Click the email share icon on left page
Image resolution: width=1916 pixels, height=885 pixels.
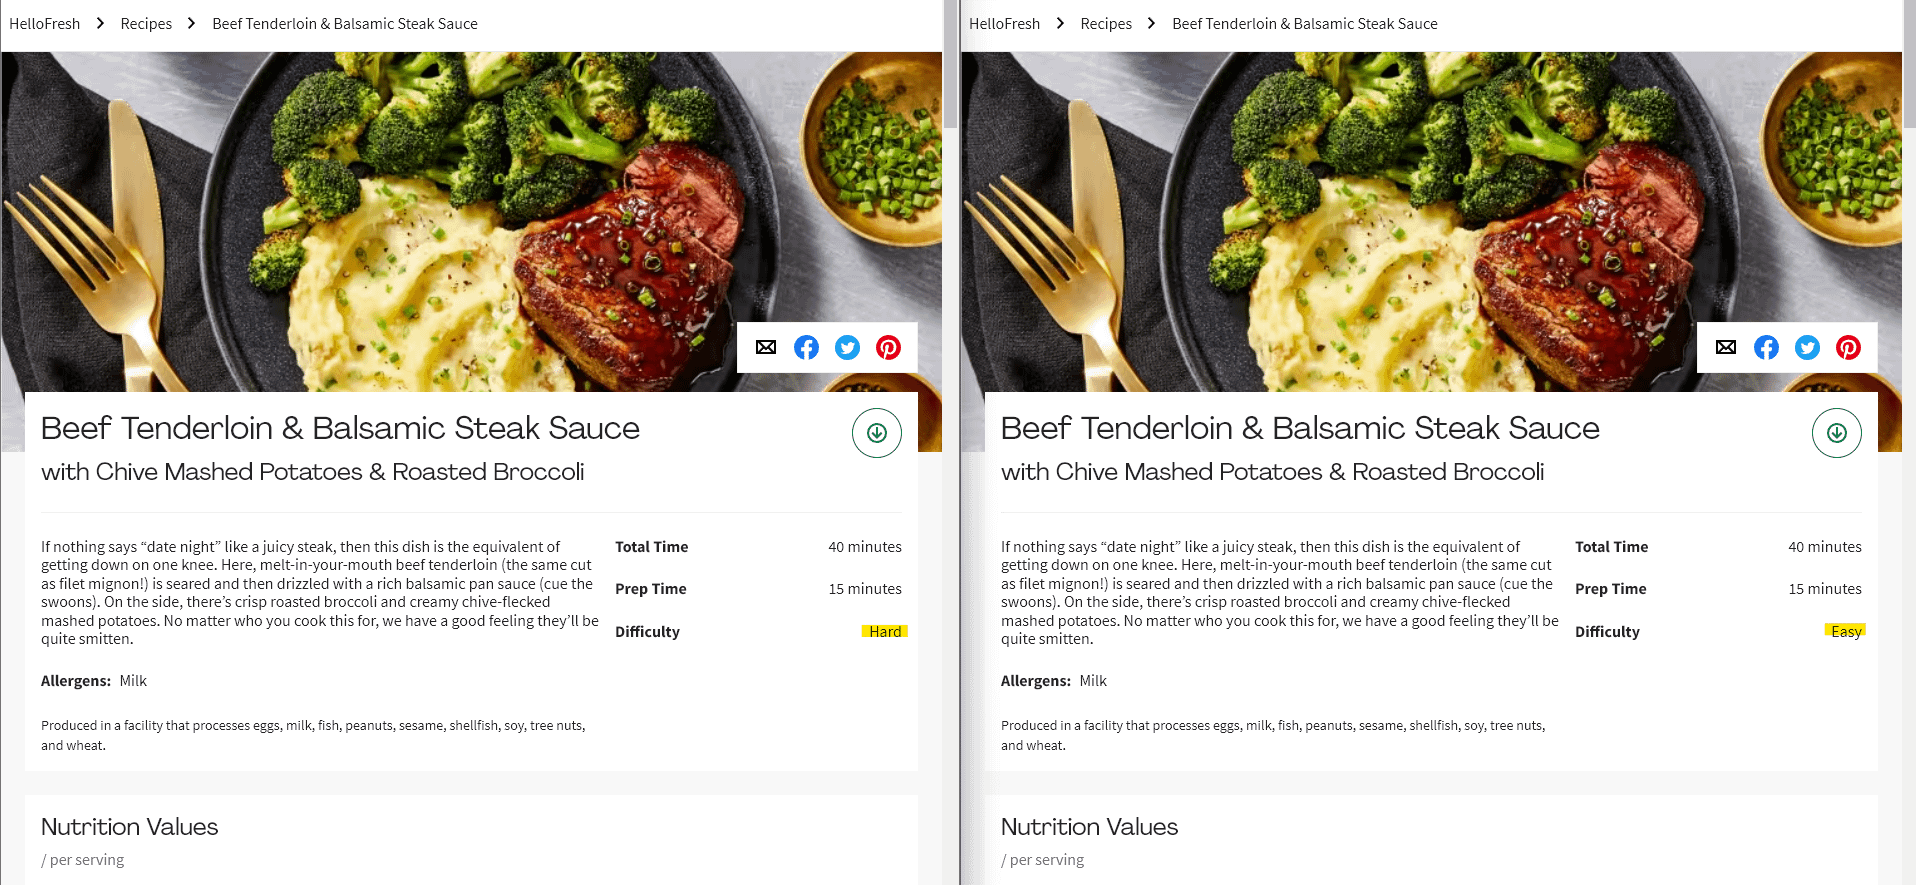766,347
